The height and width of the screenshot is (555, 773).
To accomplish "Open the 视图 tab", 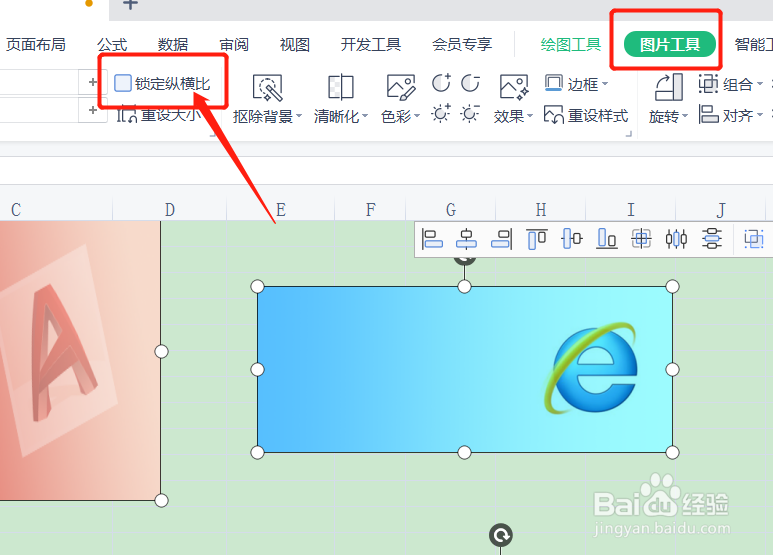I will pos(294,45).
